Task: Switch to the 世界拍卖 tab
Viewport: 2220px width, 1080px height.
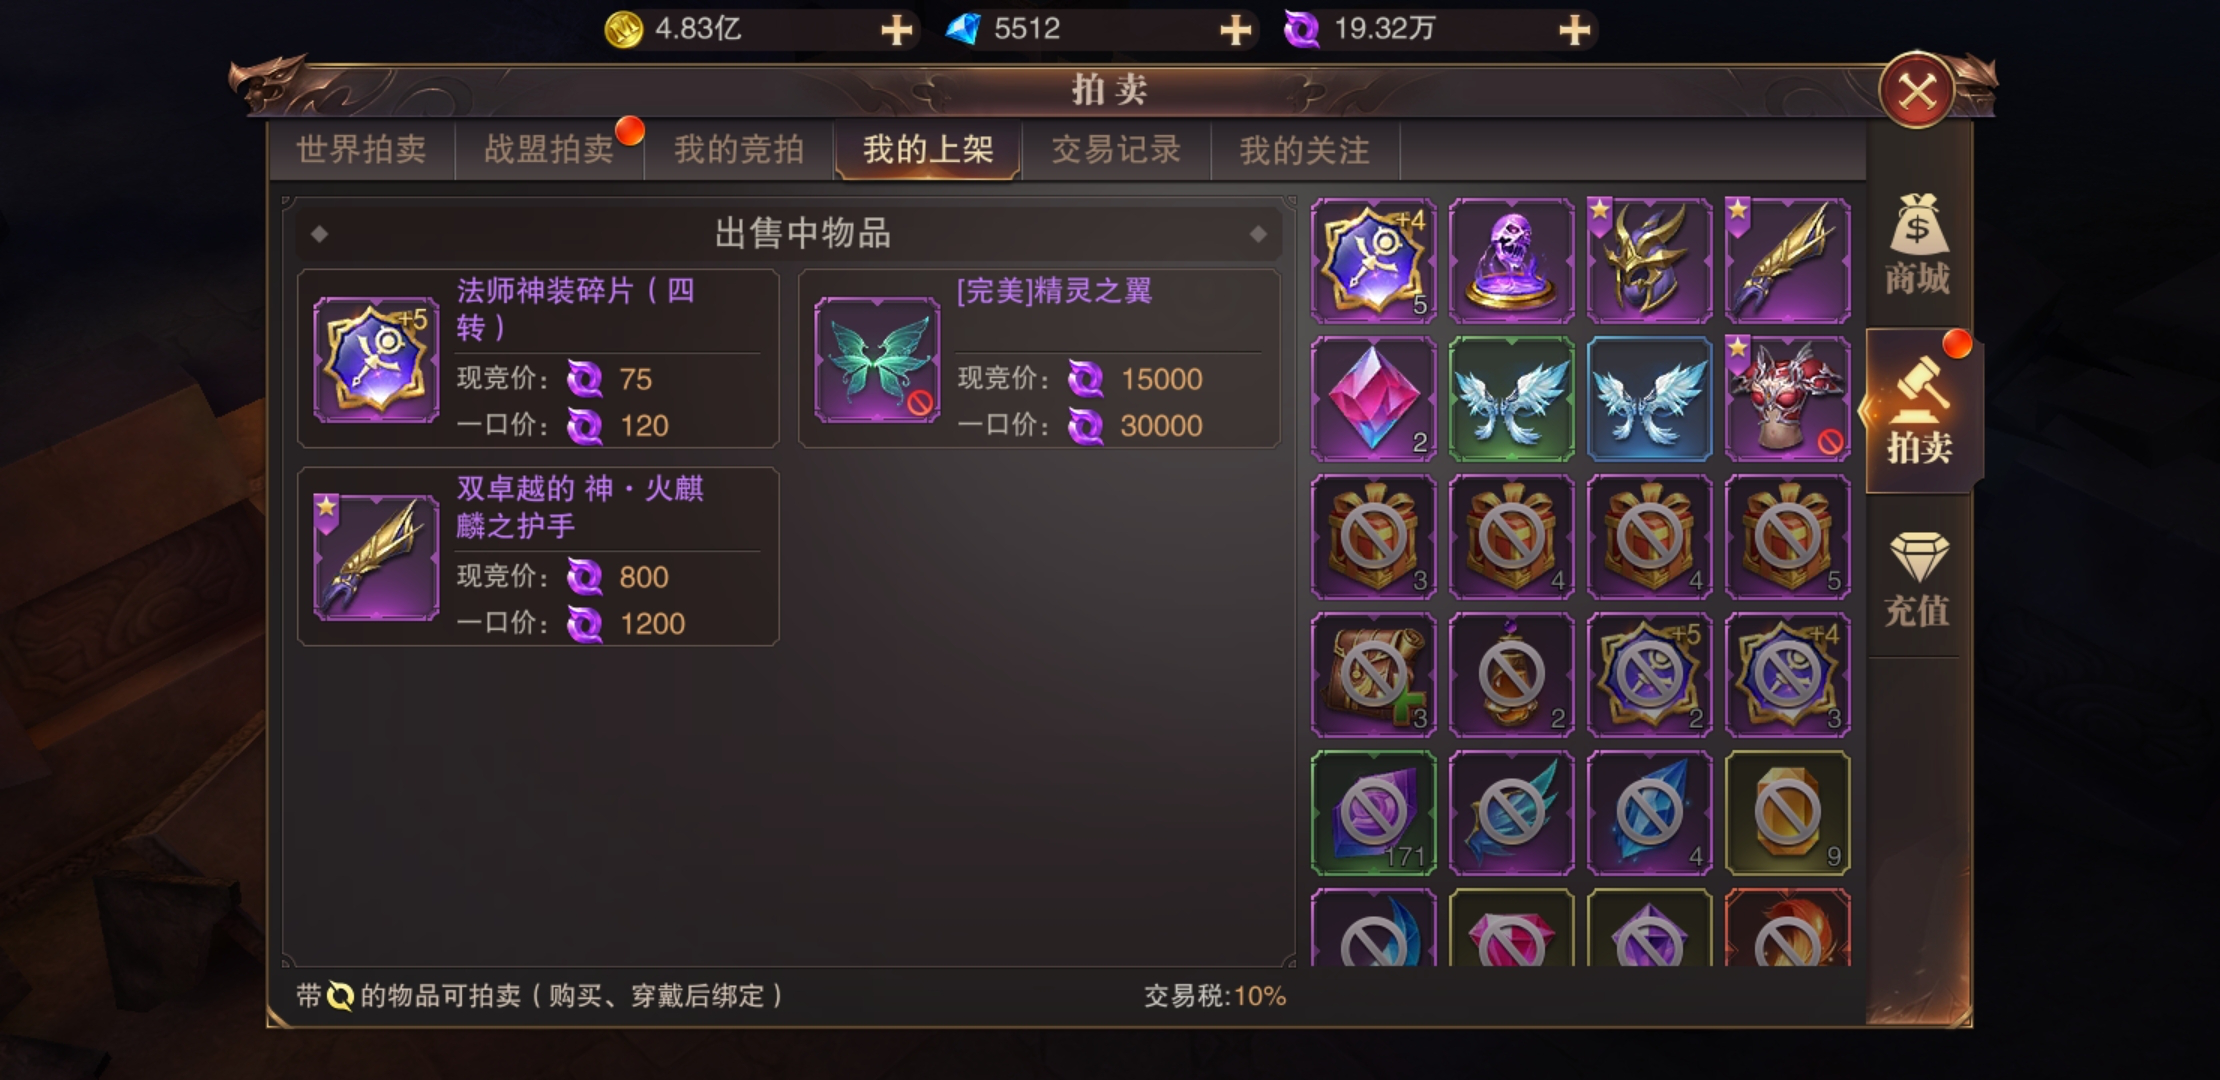Action: pyautogui.click(x=361, y=150)
